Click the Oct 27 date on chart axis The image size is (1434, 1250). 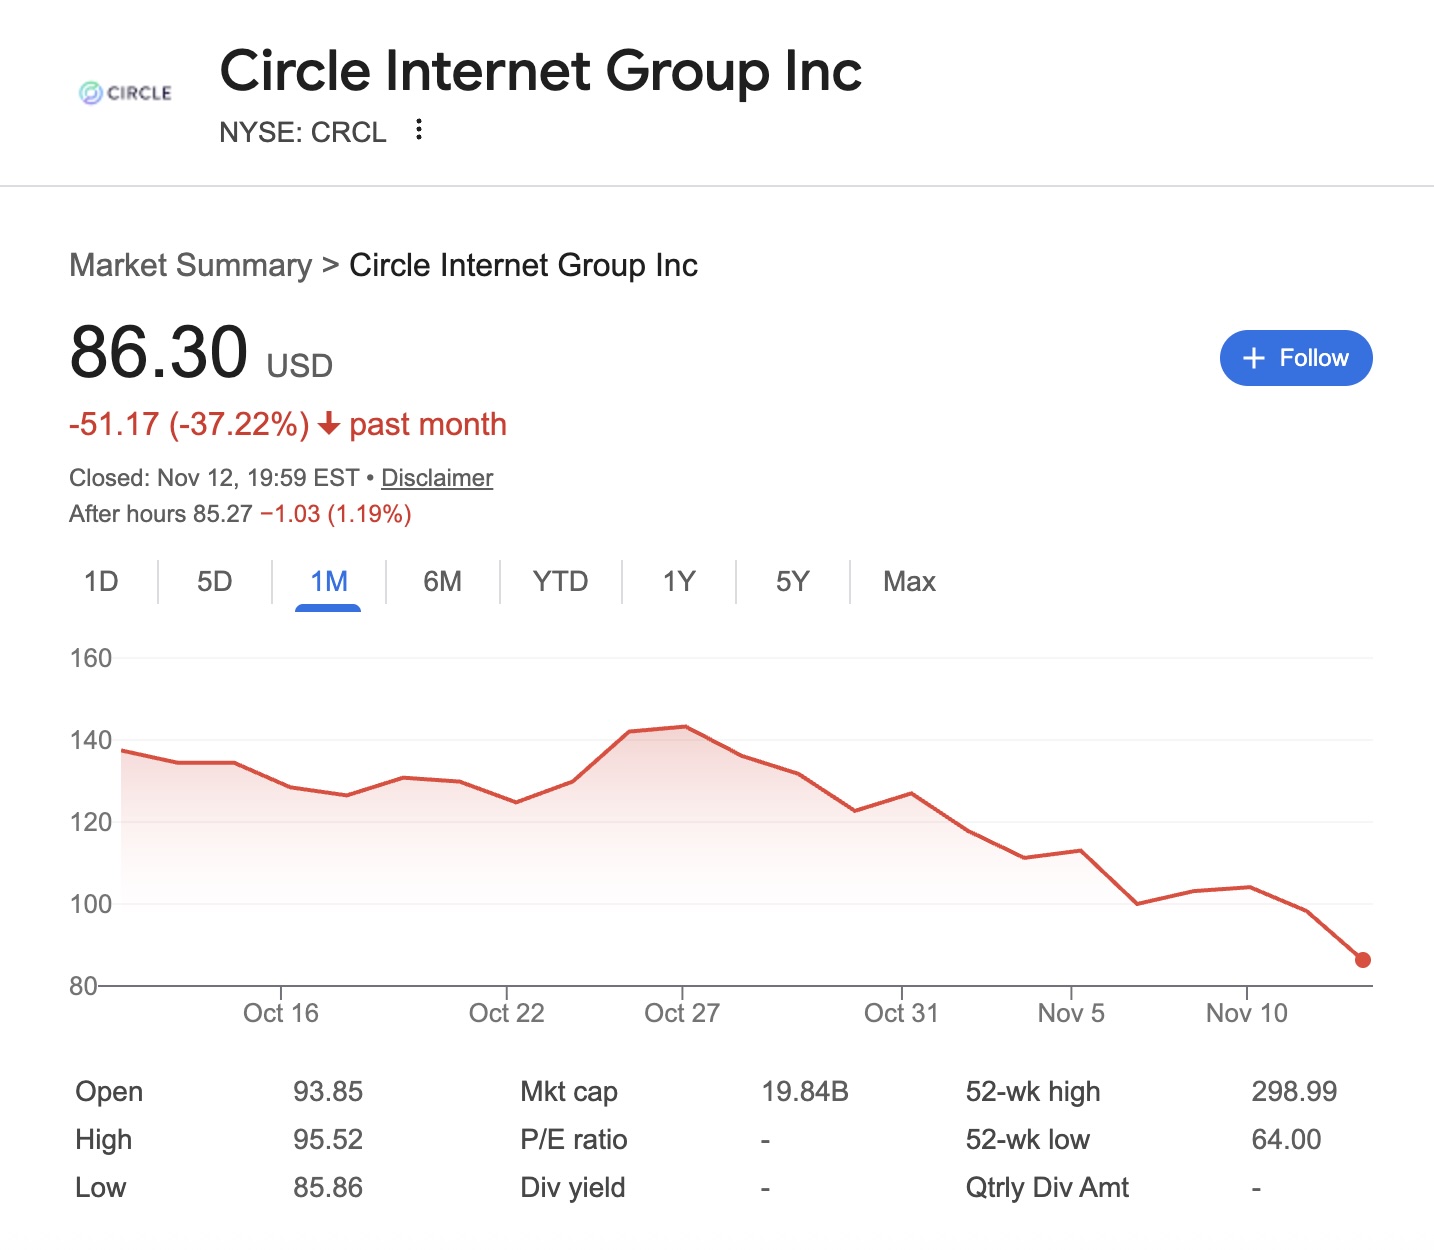coord(682,1013)
